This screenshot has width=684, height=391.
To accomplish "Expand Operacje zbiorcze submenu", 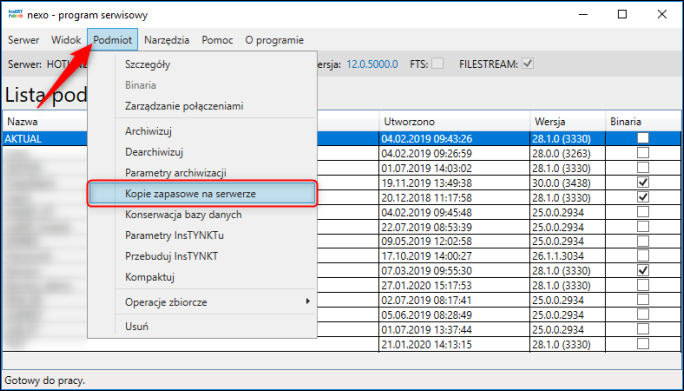I will (202, 302).
